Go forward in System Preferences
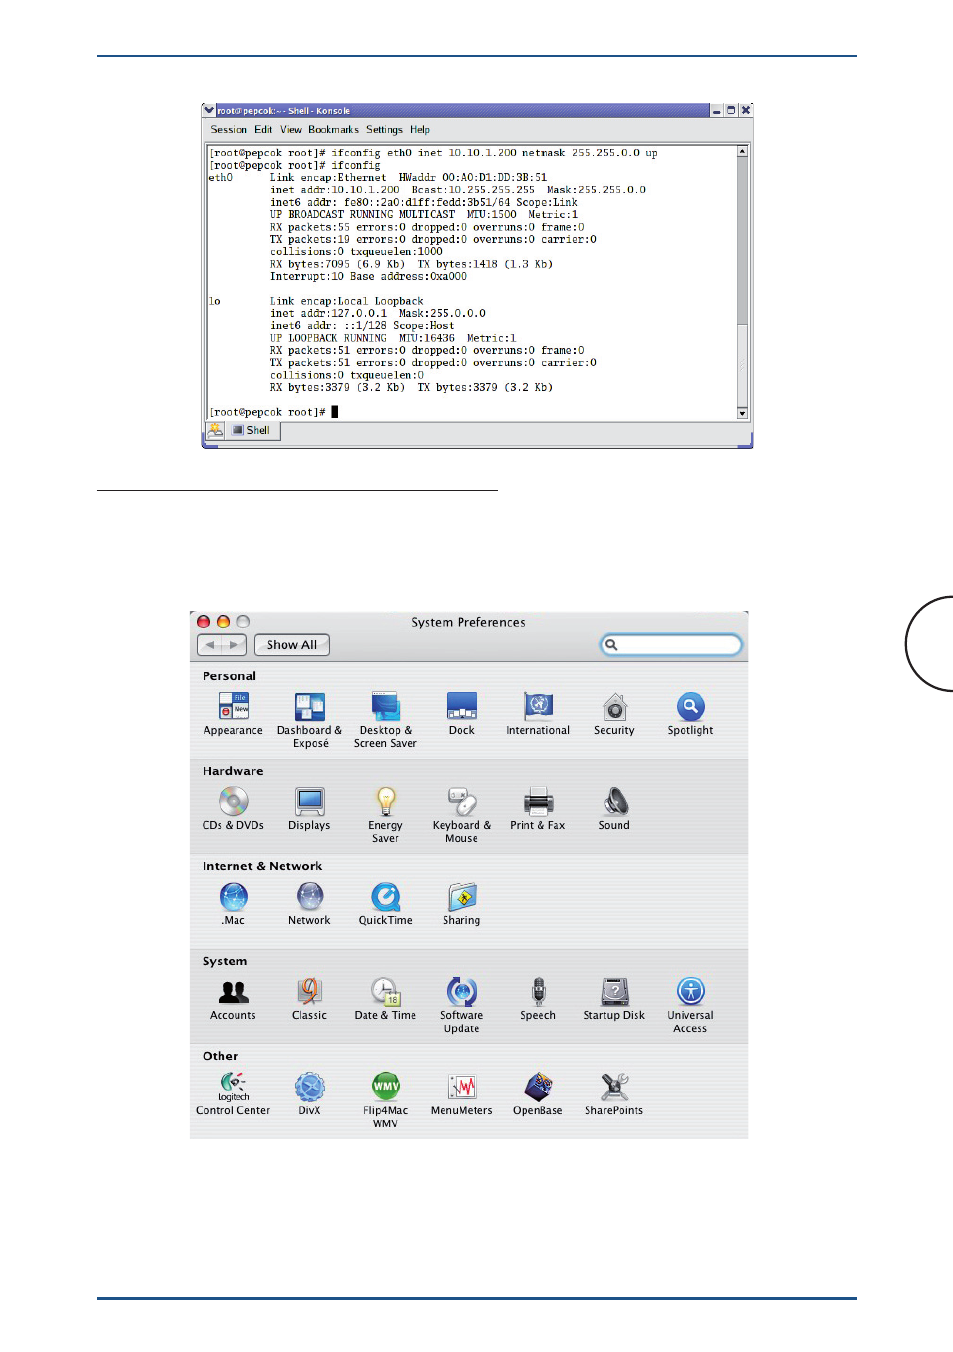The image size is (953, 1352). click(234, 645)
